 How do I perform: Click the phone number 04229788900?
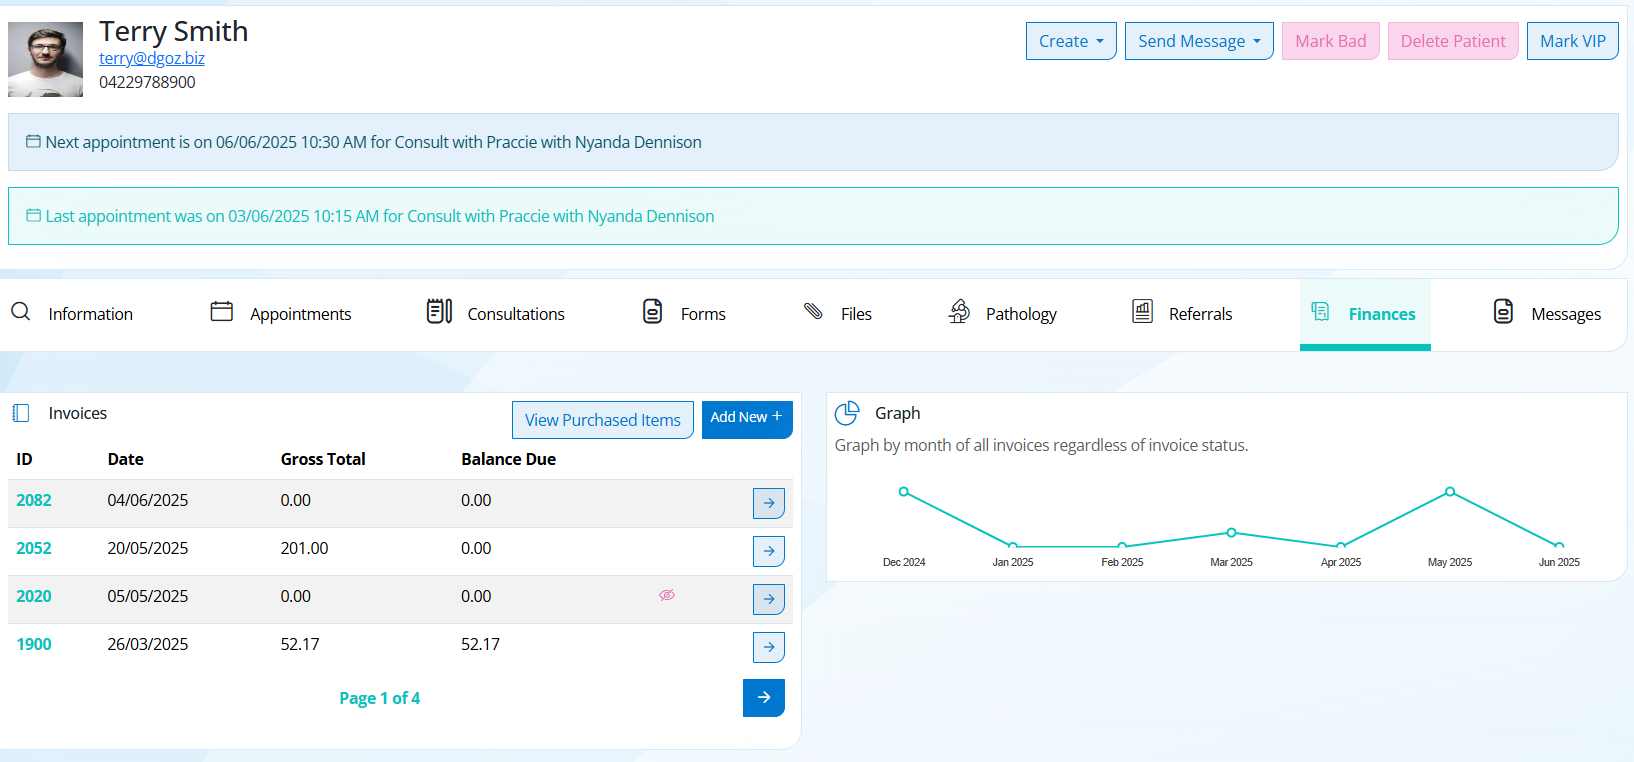click(x=147, y=82)
